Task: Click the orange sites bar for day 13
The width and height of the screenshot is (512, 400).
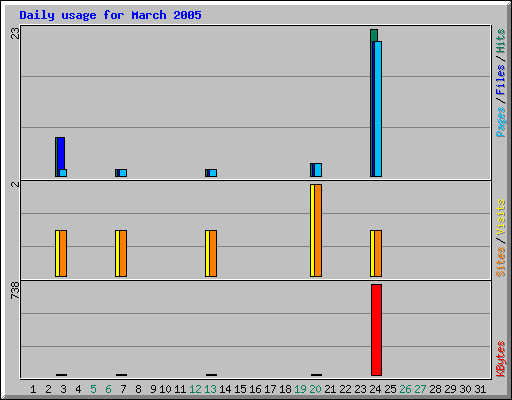Action: tap(213, 253)
